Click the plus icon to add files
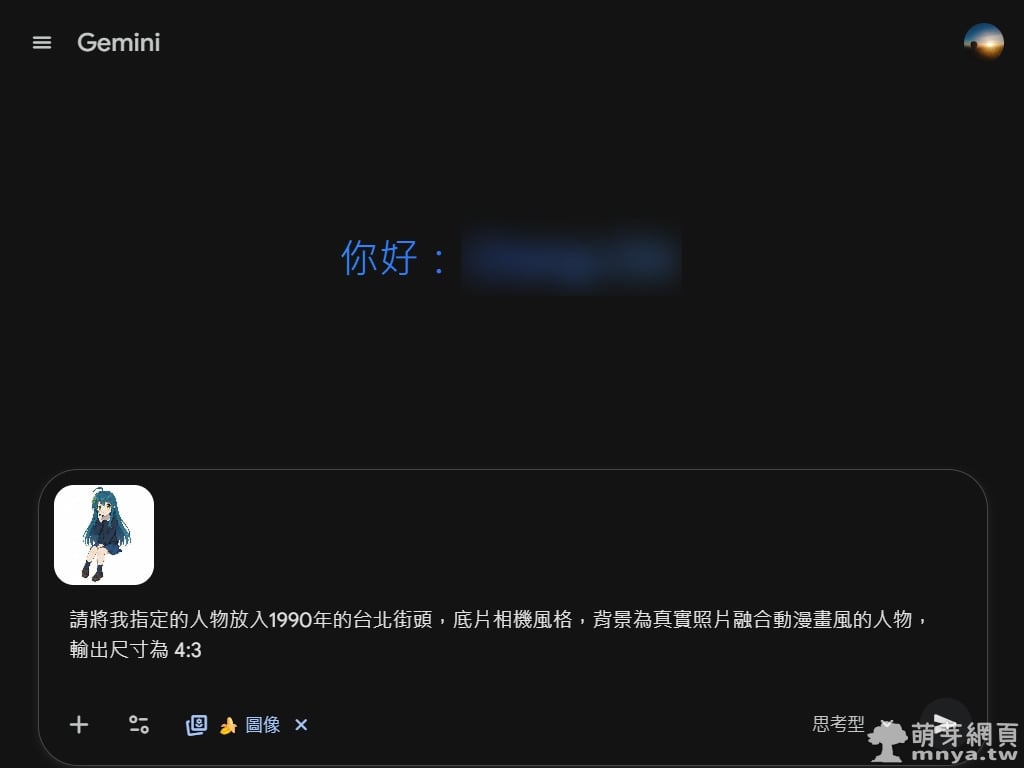The width and height of the screenshot is (1024, 768). (x=79, y=724)
